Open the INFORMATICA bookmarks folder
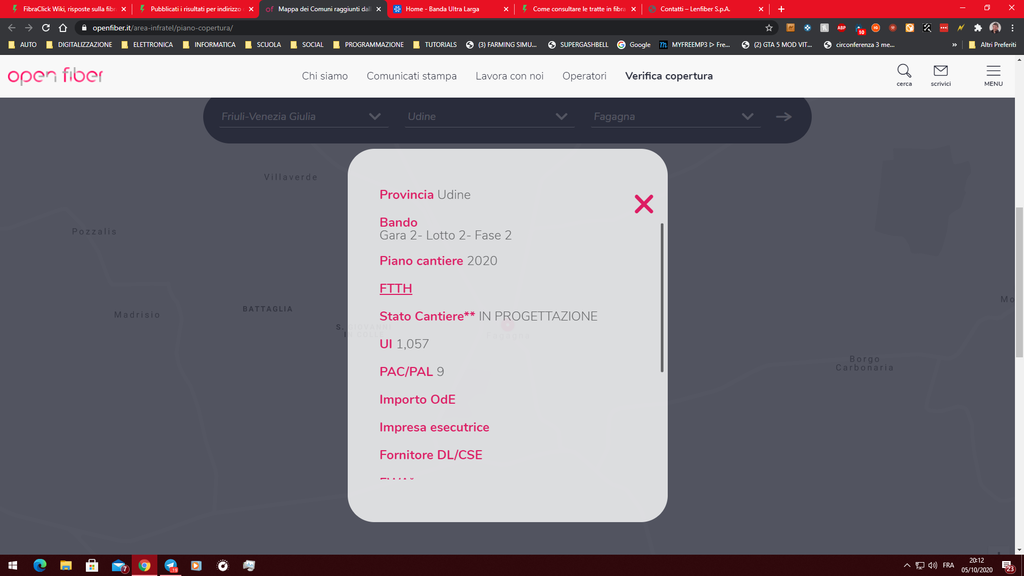The width and height of the screenshot is (1024, 576). [x=209, y=45]
